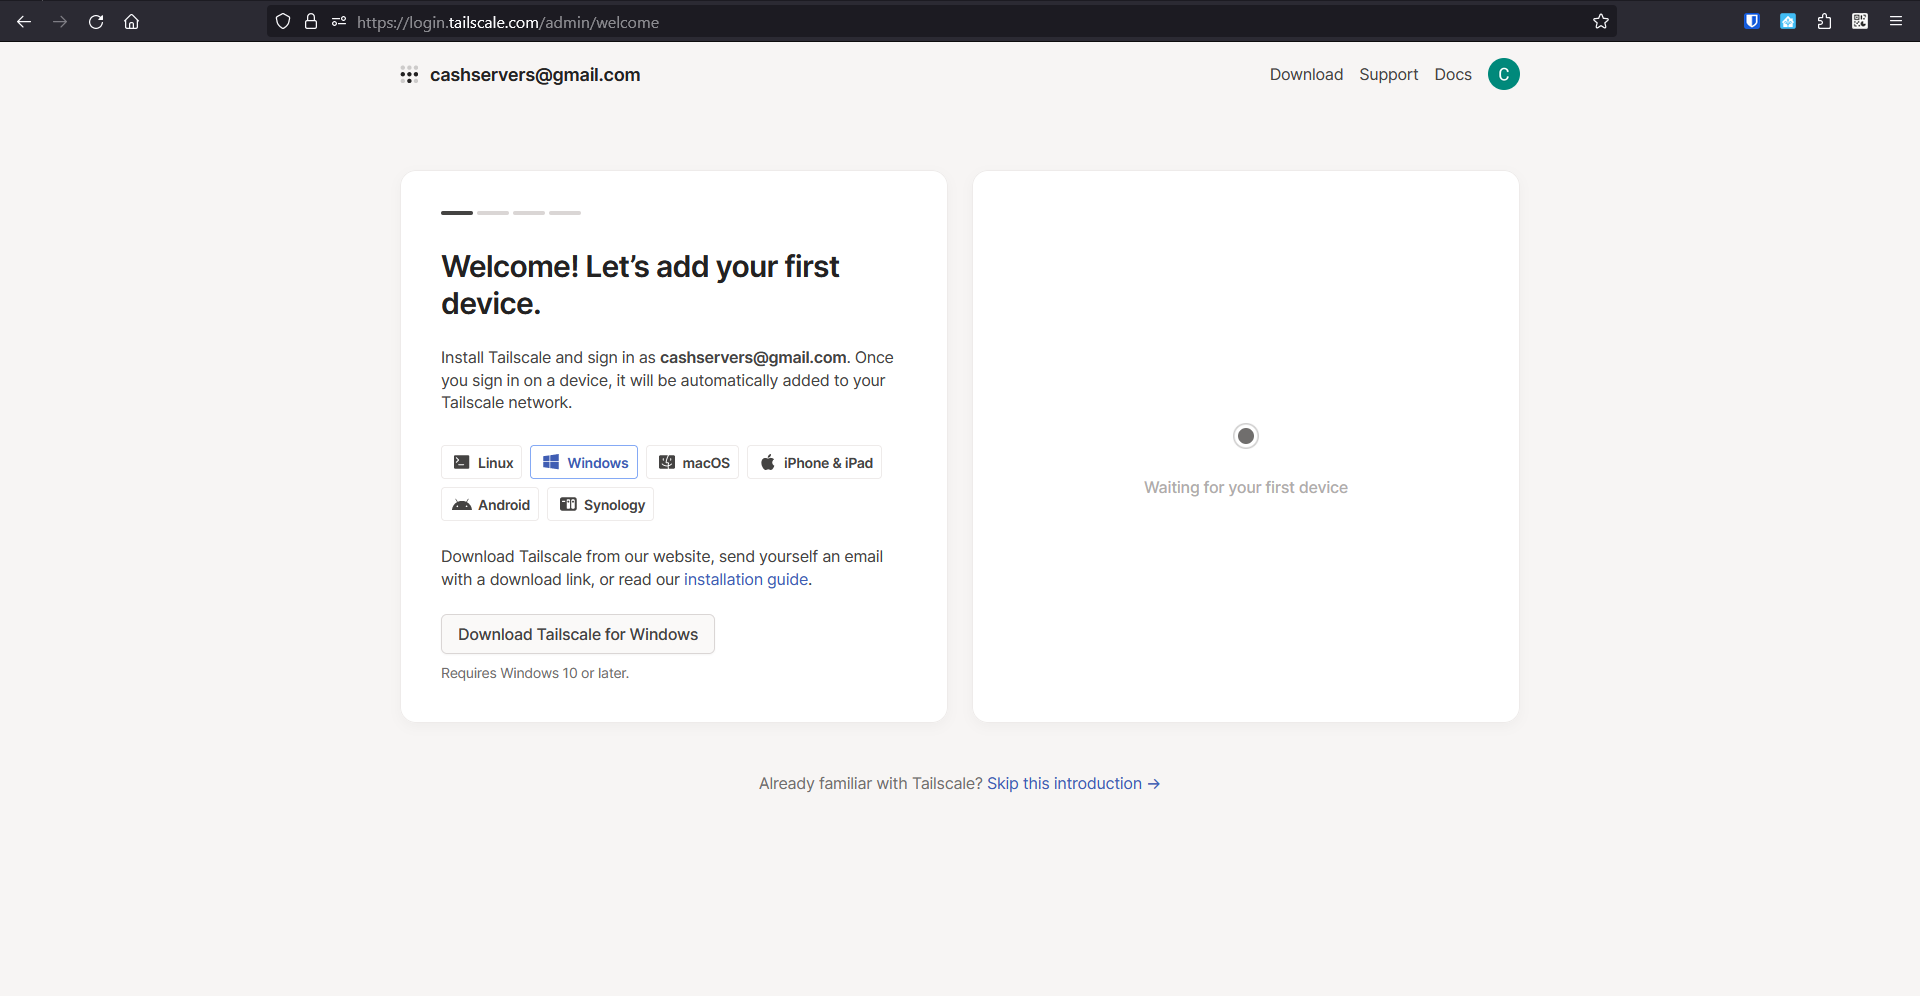Open the browser extensions puzzle icon
Image resolution: width=1920 pixels, height=996 pixels.
1824,22
